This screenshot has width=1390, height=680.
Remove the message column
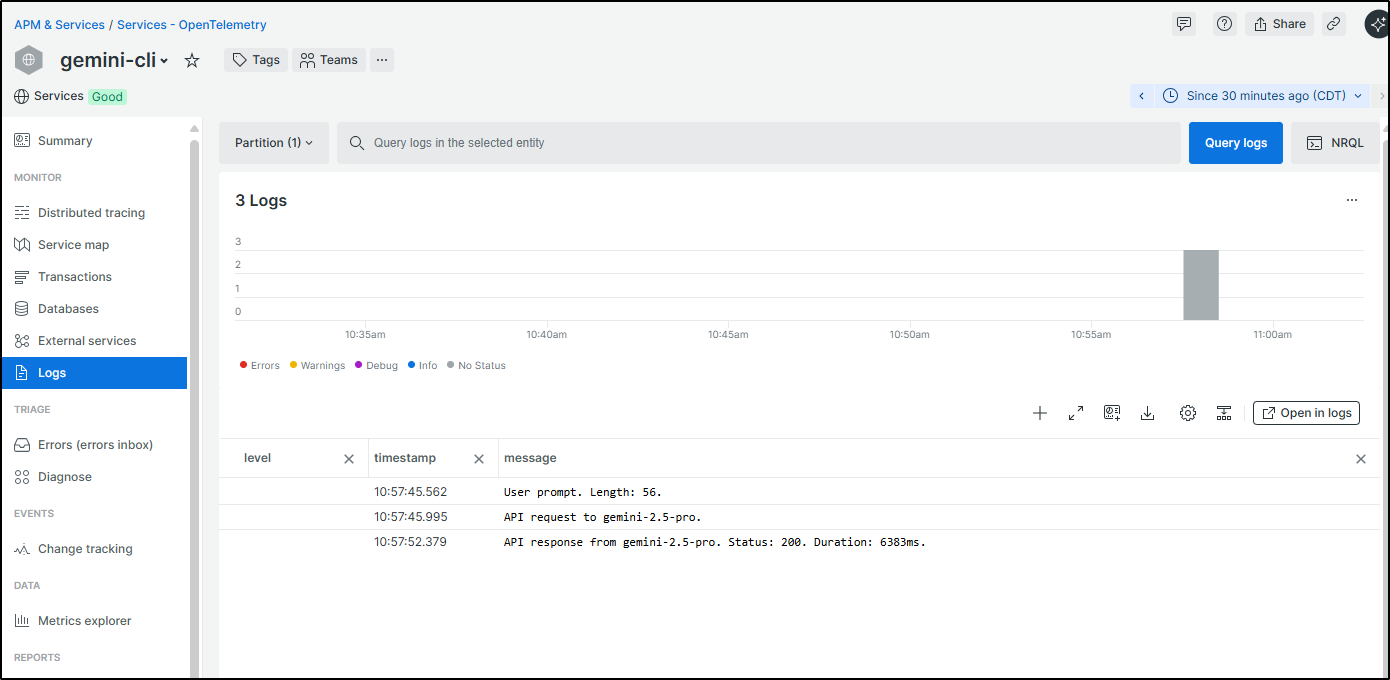1361,459
